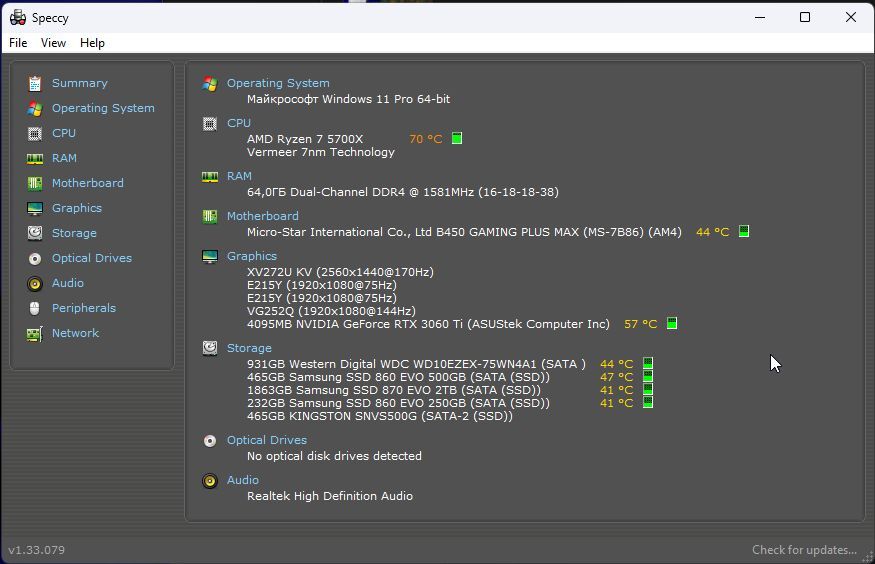Screen dimensions: 875x564
Task: Click the Network card icon in sidebar
Action: [35, 333]
